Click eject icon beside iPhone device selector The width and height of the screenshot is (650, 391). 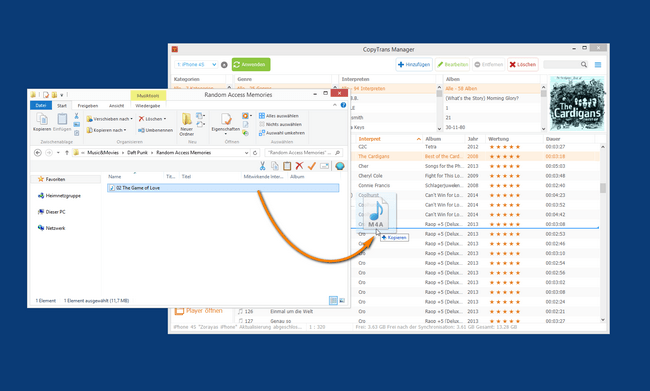point(224,65)
